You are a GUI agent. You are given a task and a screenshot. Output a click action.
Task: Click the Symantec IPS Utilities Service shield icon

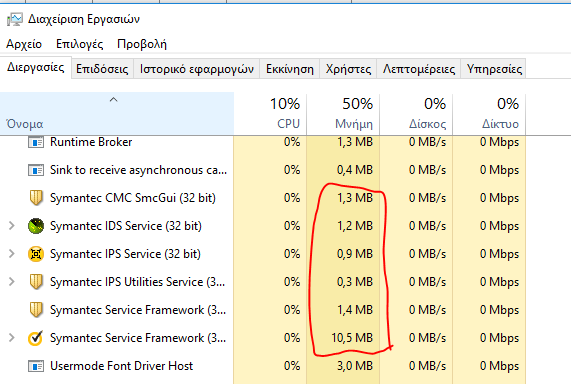point(36,282)
